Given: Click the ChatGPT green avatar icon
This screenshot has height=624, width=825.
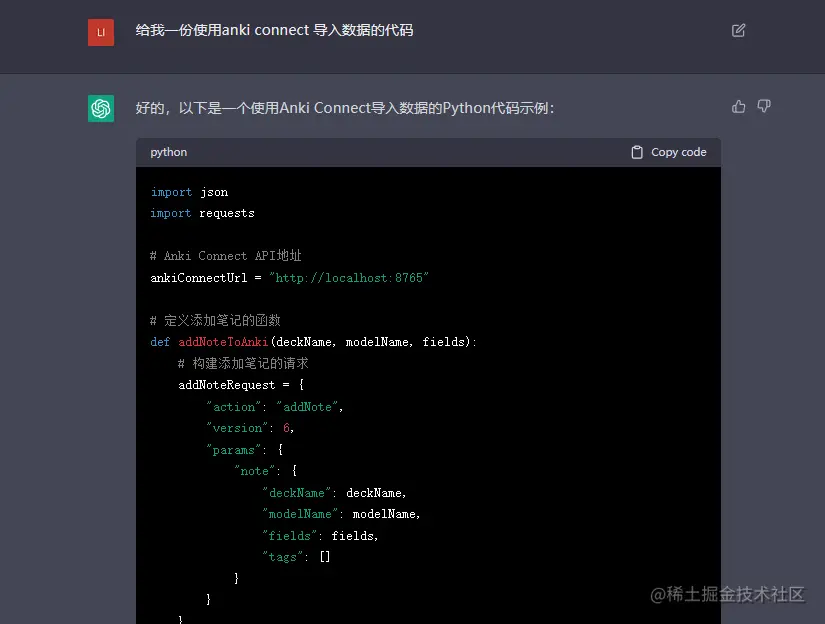Looking at the screenshot, I should click(100, 107).
